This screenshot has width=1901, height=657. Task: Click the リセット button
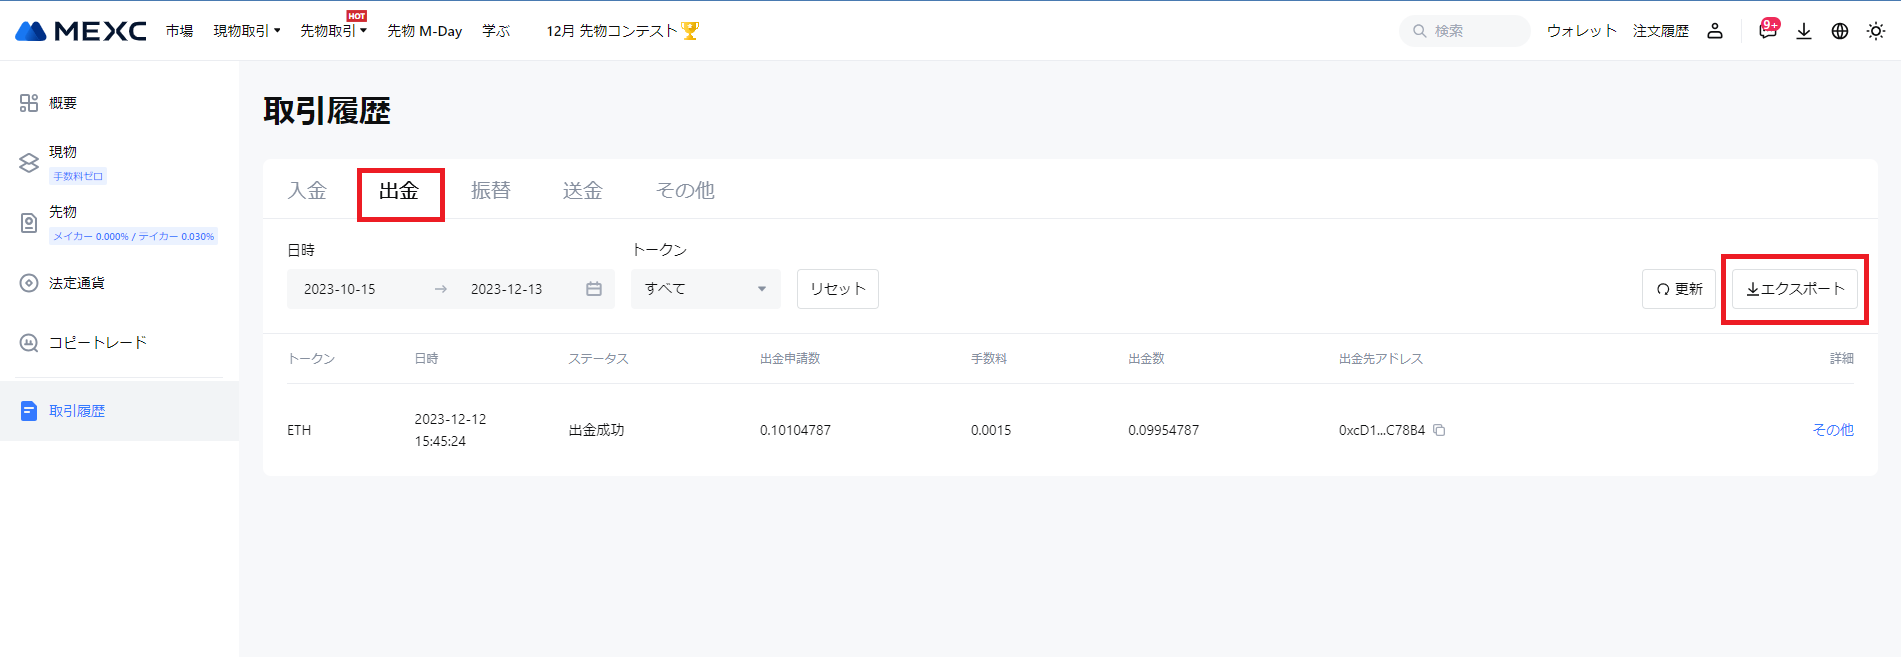[838, 289]
